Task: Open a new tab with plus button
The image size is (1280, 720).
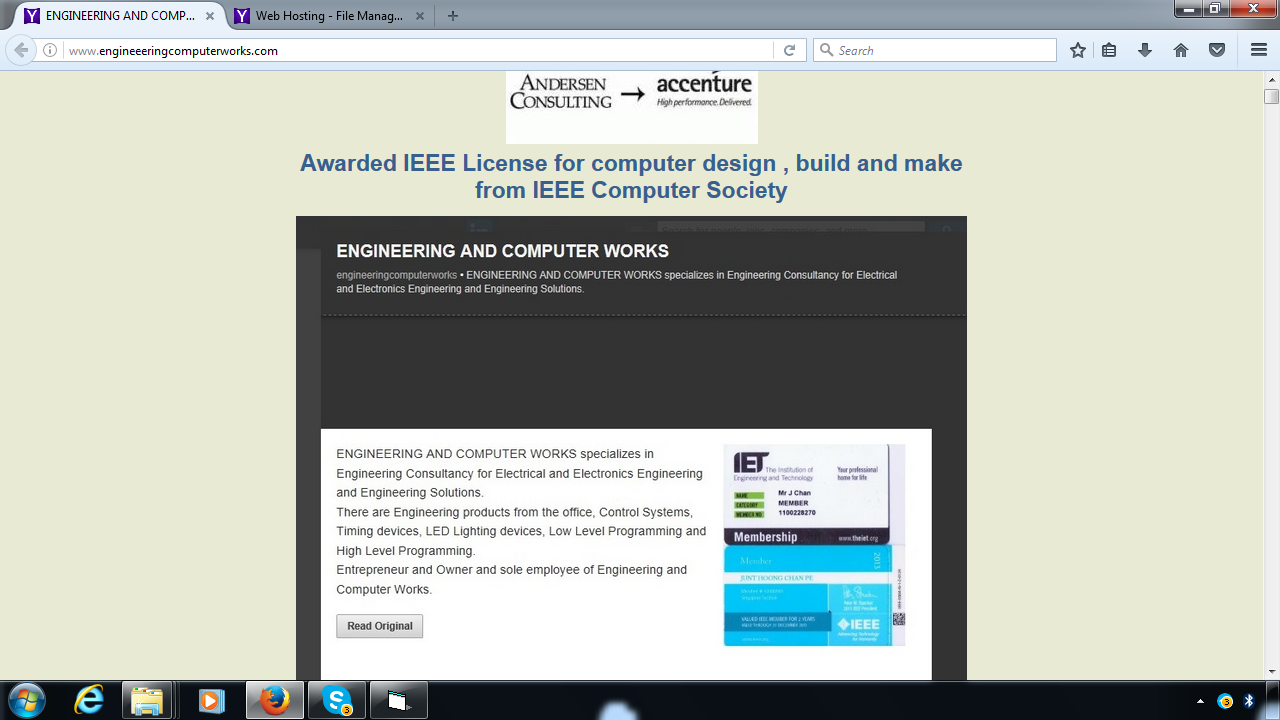Action: [453, 16]
